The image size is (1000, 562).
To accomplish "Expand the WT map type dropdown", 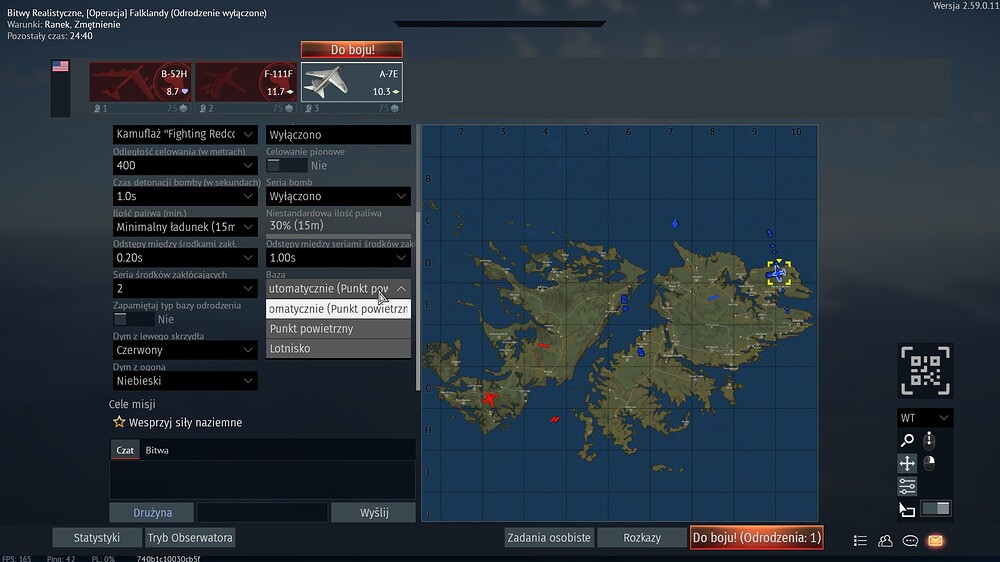I will click(x=925, y=418).
